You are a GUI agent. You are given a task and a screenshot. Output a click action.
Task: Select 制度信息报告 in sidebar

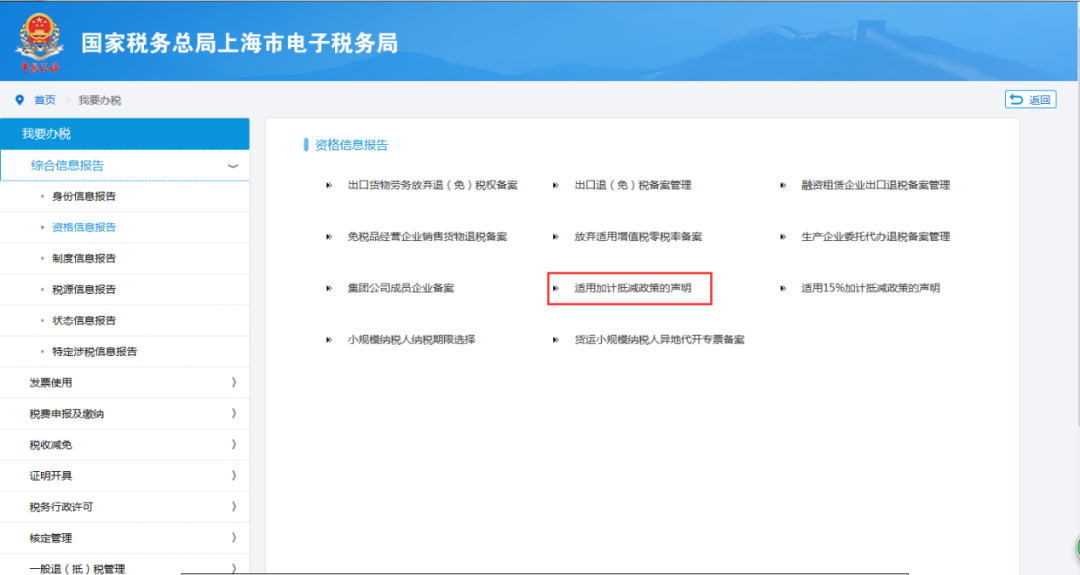(84, 258)
